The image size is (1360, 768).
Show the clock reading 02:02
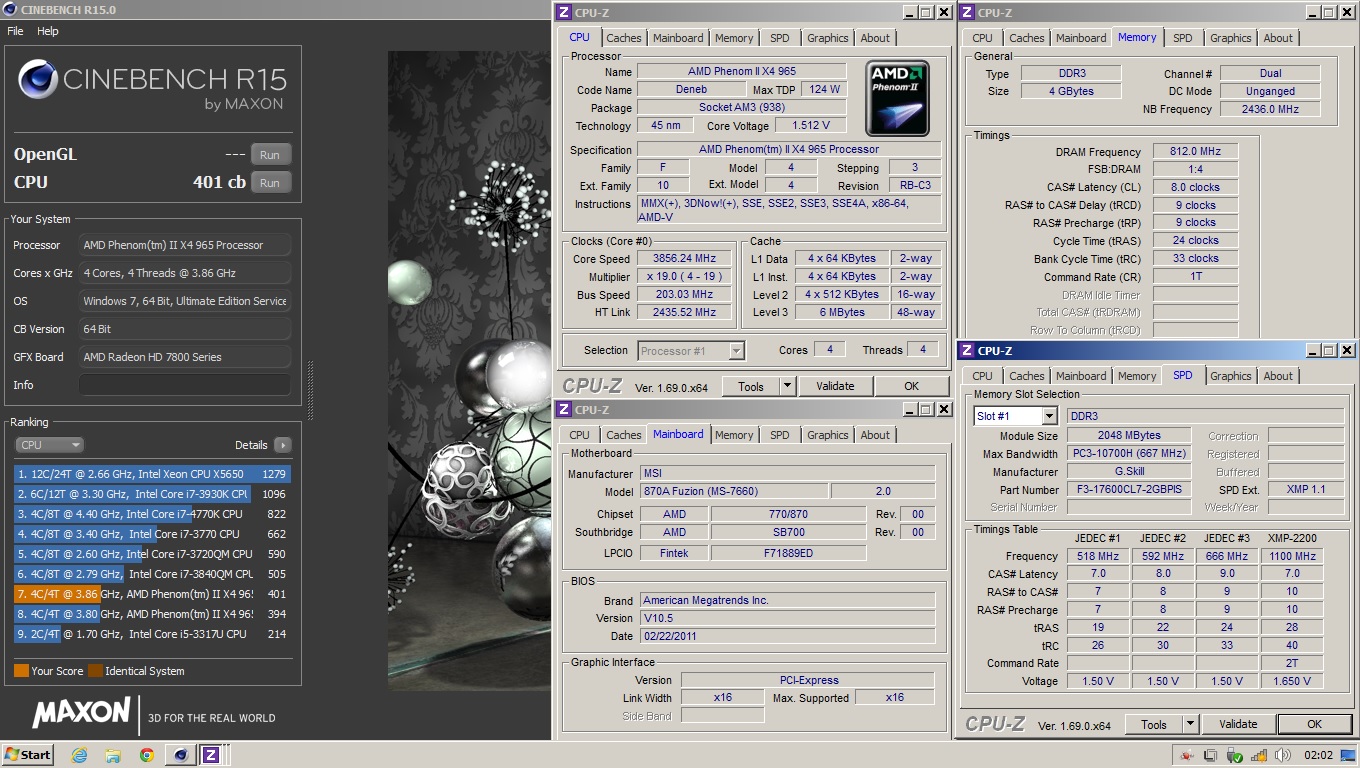tap(1318, 755)
